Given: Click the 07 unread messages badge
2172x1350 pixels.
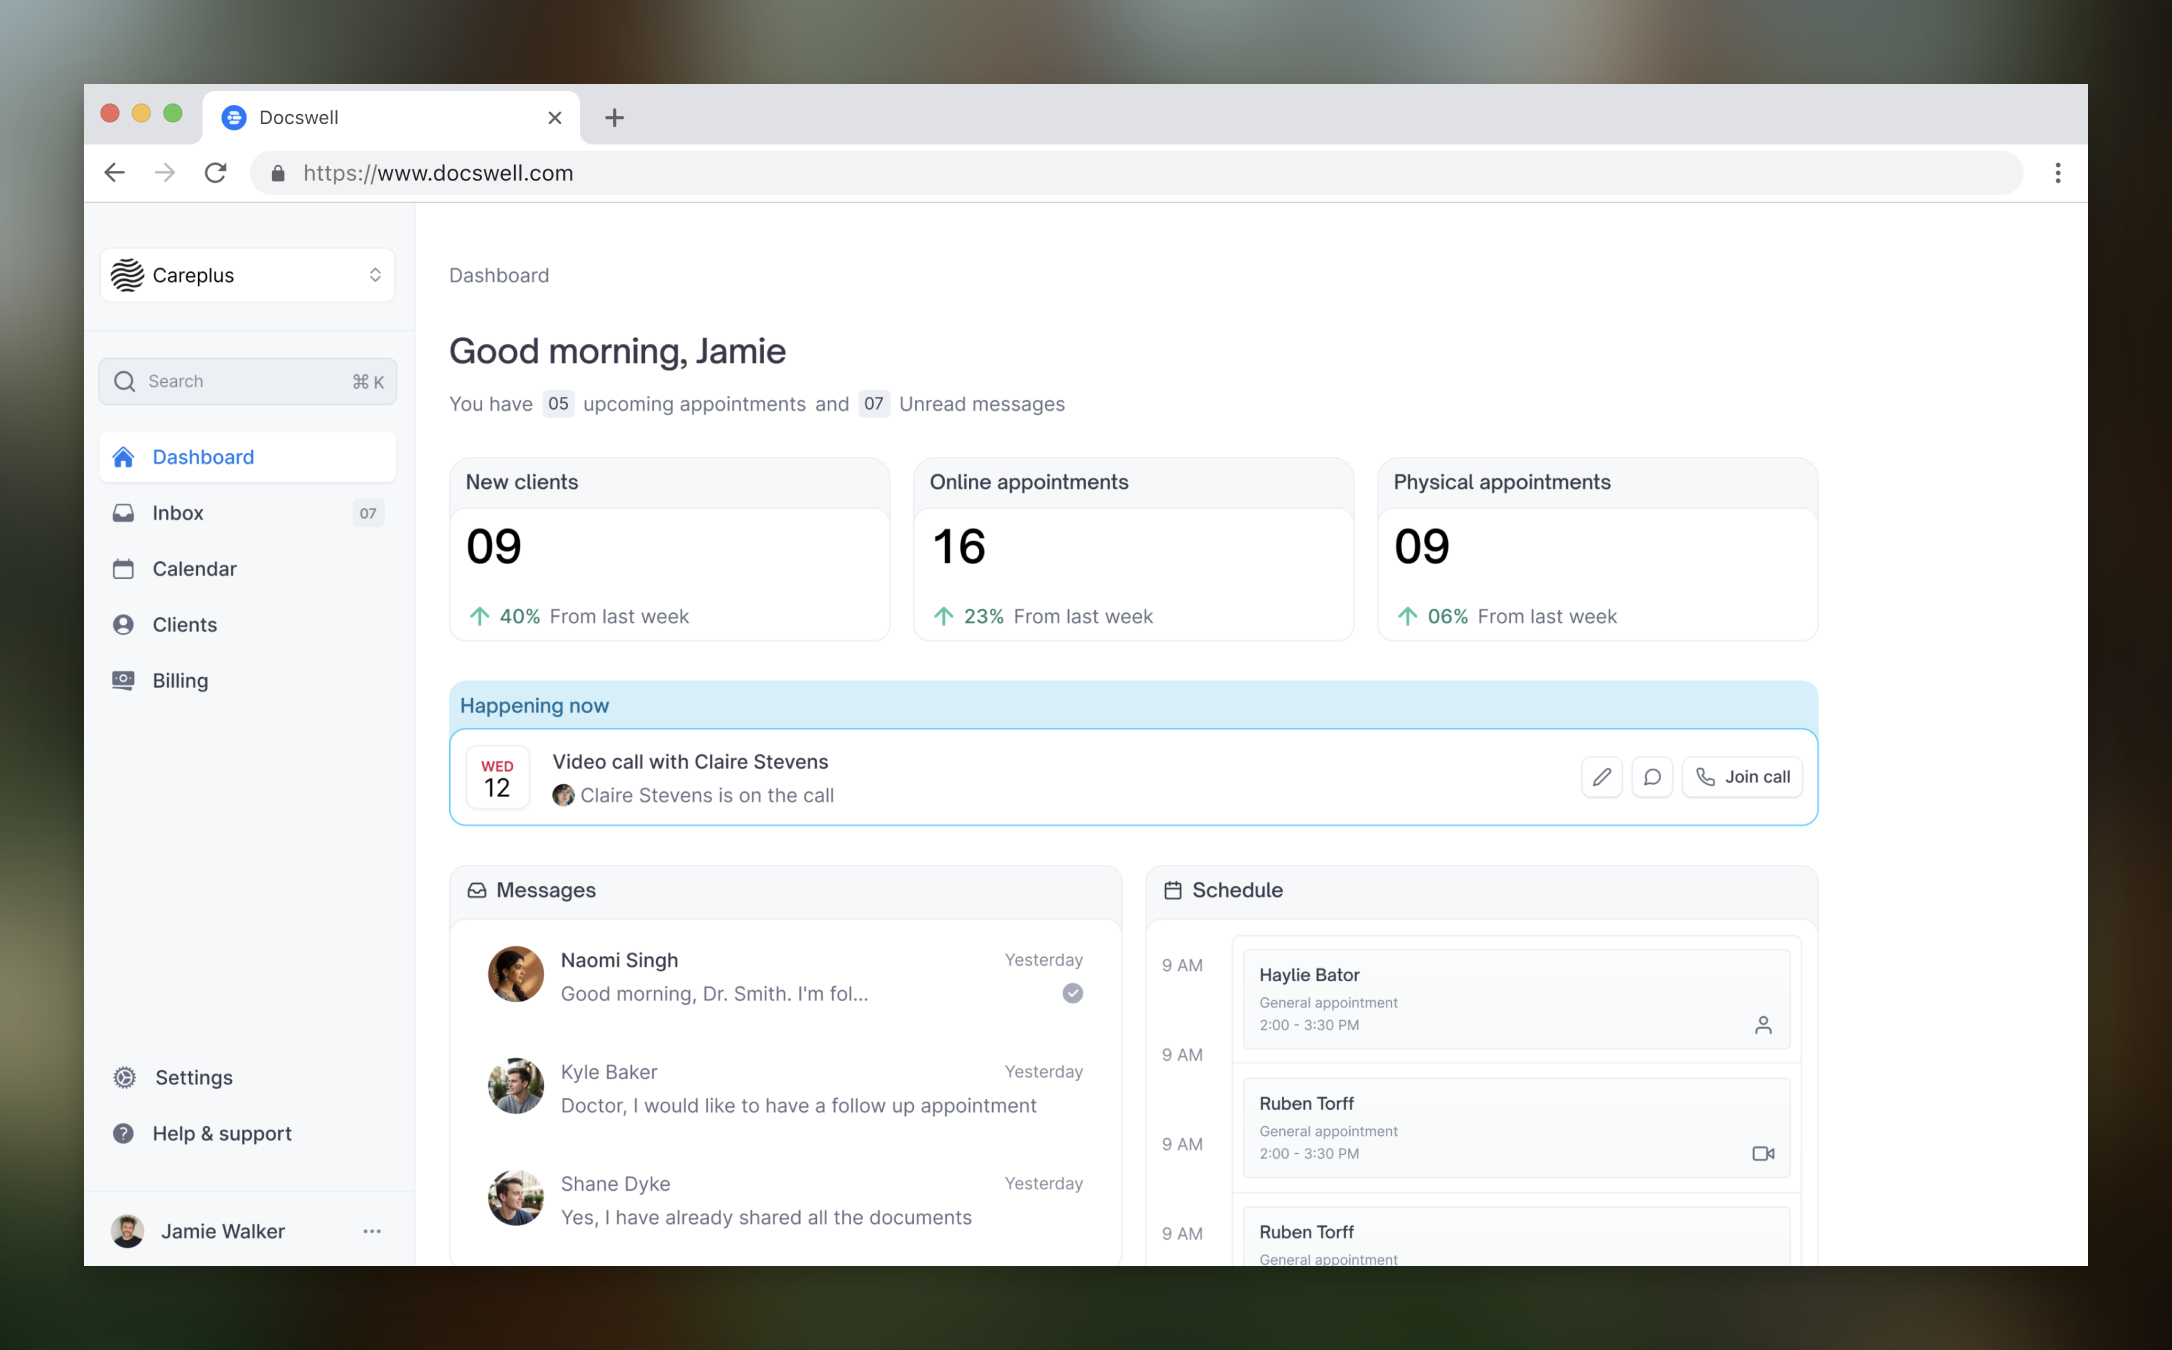Looking at the screenshot, I should click(874, 404).
